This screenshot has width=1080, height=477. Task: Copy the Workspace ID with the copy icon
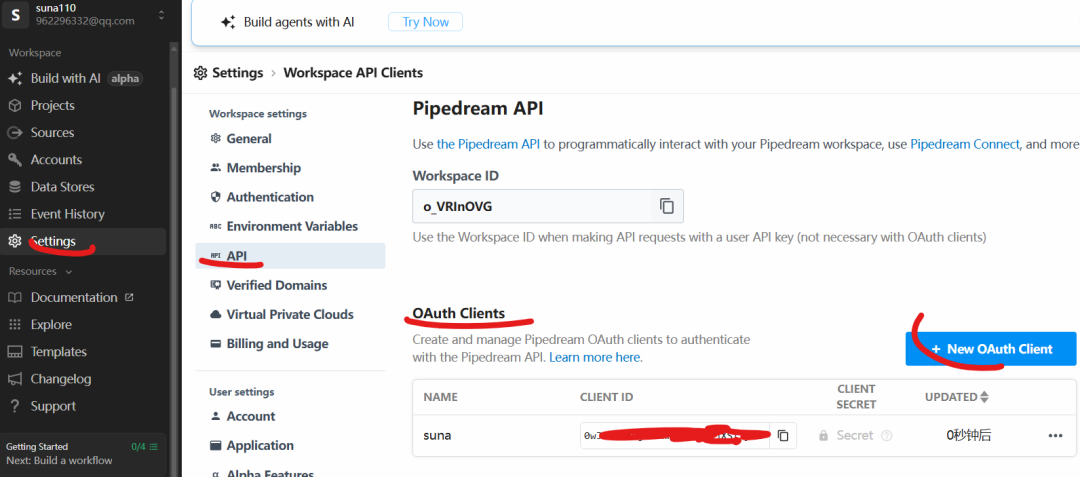pyautogui.click(x=667, y=206)
